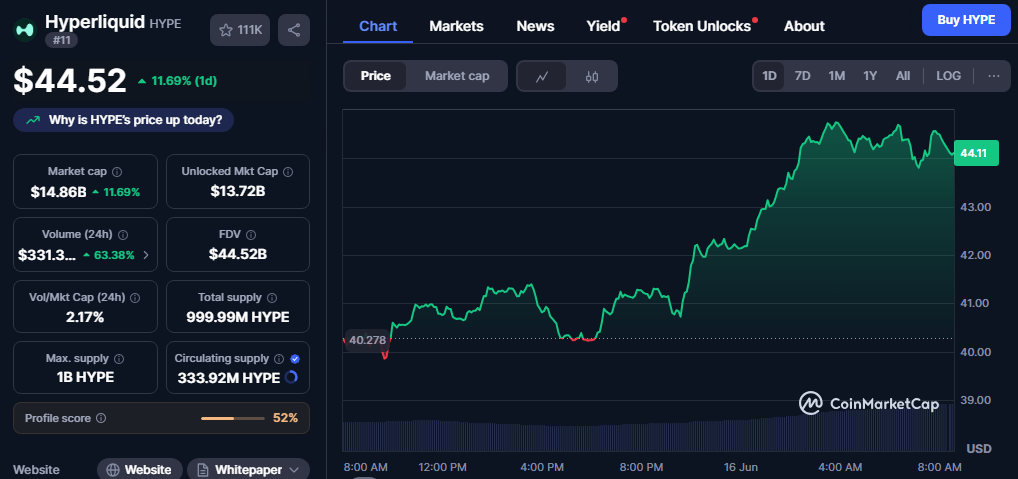Click the $13.72B unlocked market cap value

click(x=238, y=191)
